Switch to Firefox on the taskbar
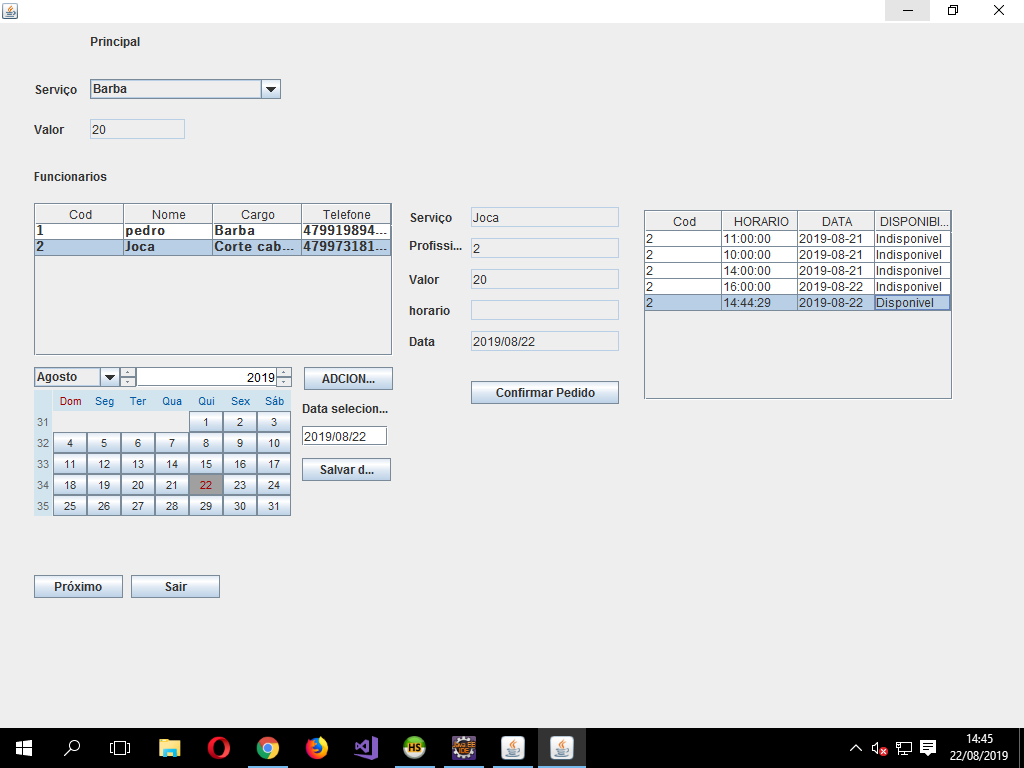The width and height of the screenshot is (1024, 768). [317, 748]
